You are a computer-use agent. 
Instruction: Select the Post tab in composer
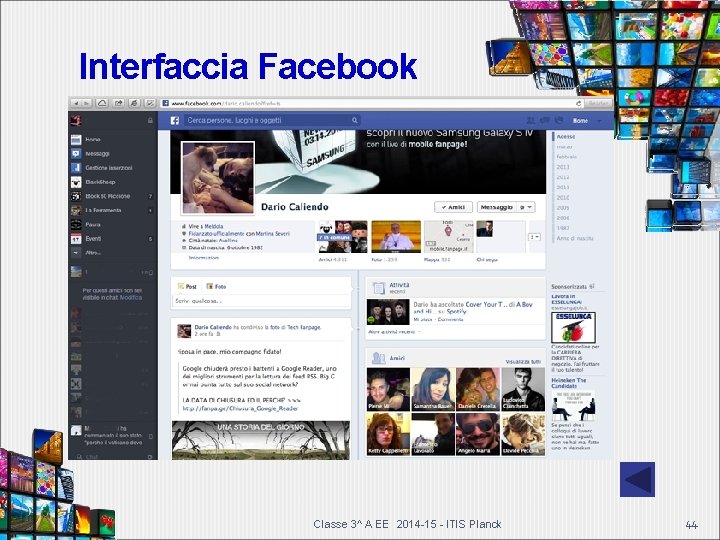(187, 287)
